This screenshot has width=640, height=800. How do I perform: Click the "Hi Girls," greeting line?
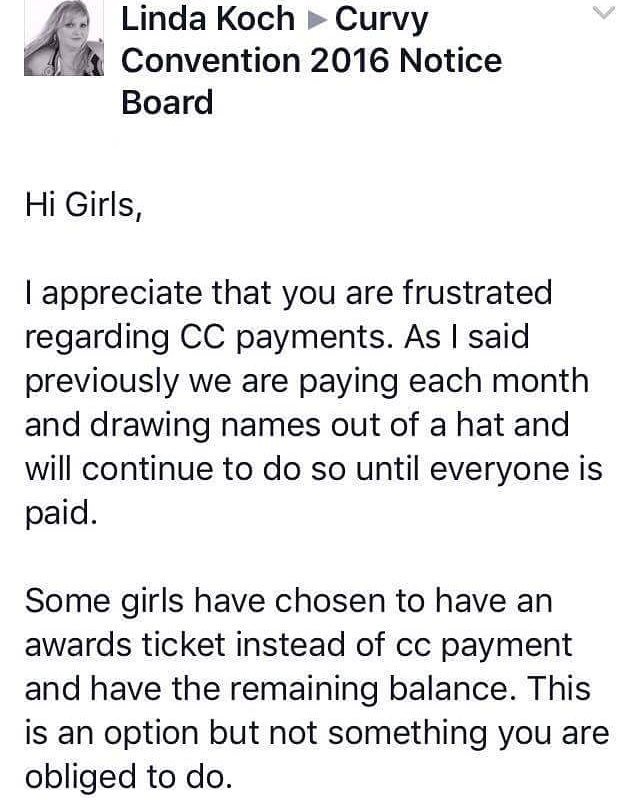[84, 205]
